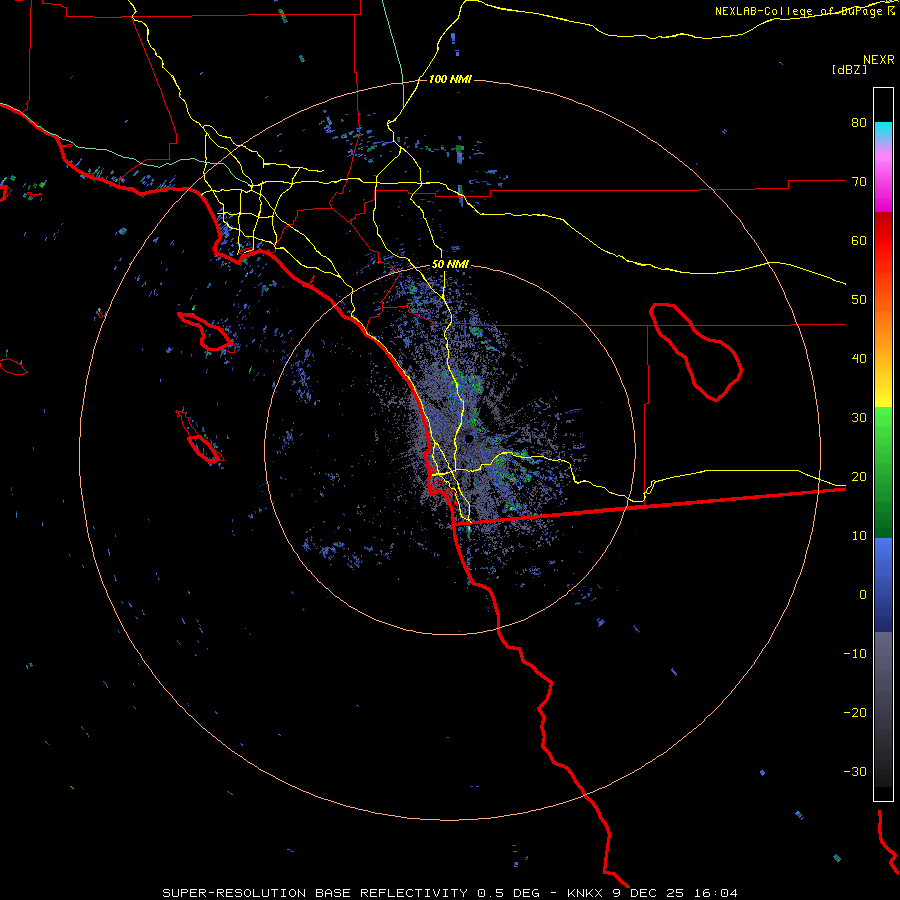Click the KNKX station identifier in the caption
Screen dimensions: 900x900
click(585, 893)
